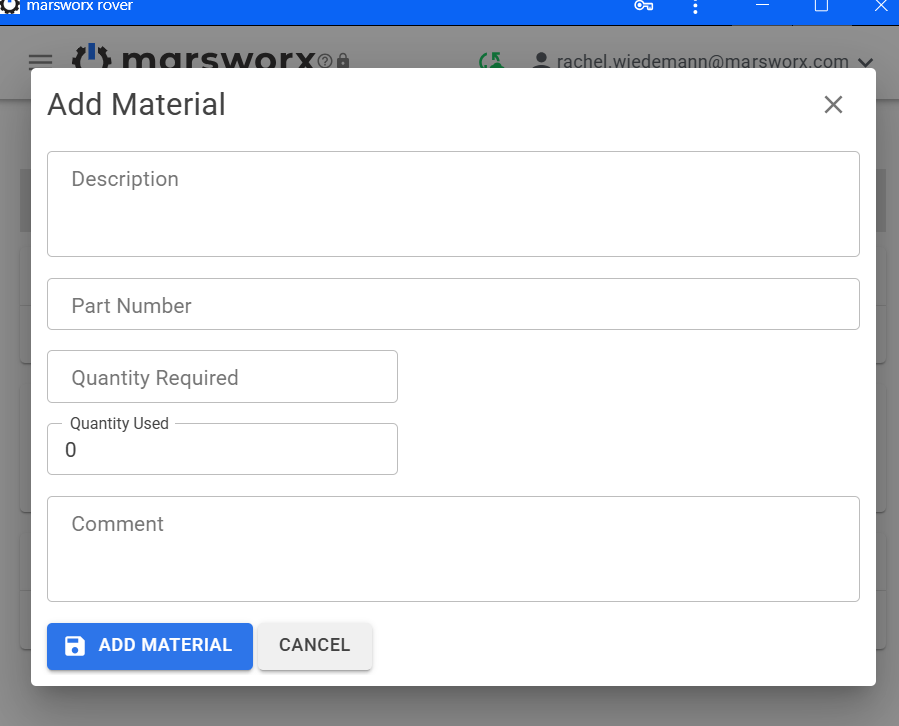The width and height of the screenshot is (899, 726).
Task: Focus the Part Number field
Action: pos(453,304)
